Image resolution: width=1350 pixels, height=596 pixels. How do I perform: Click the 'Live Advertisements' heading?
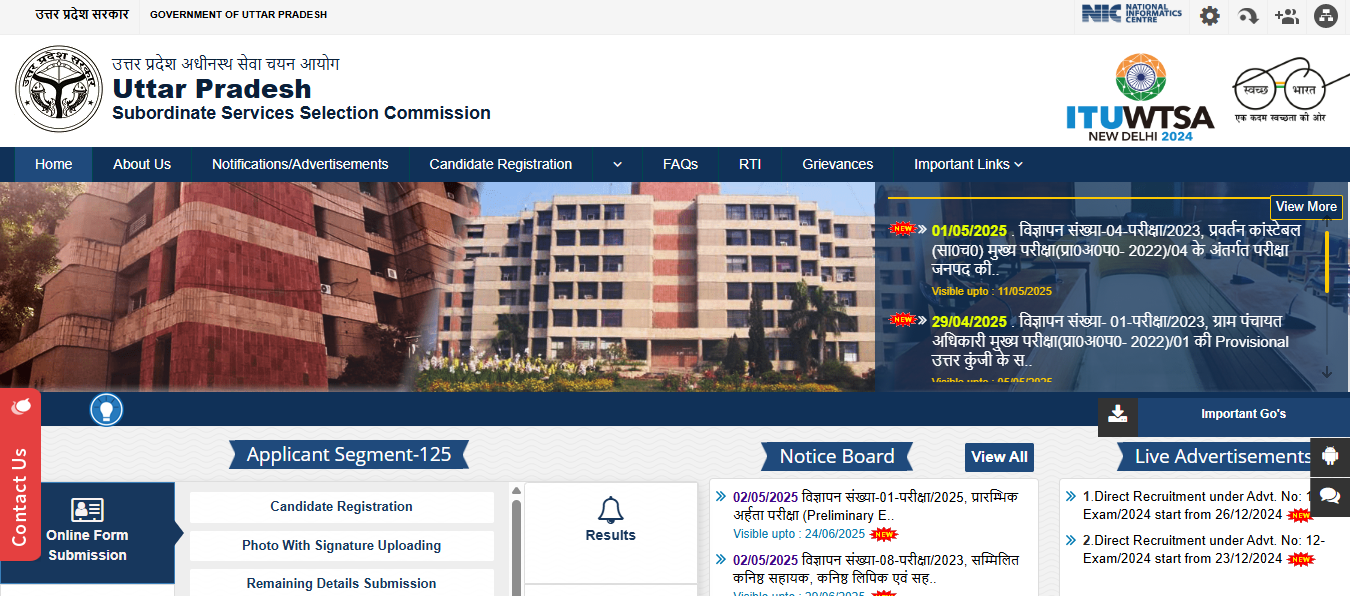pyautogui.click(x=1222, y=457)
